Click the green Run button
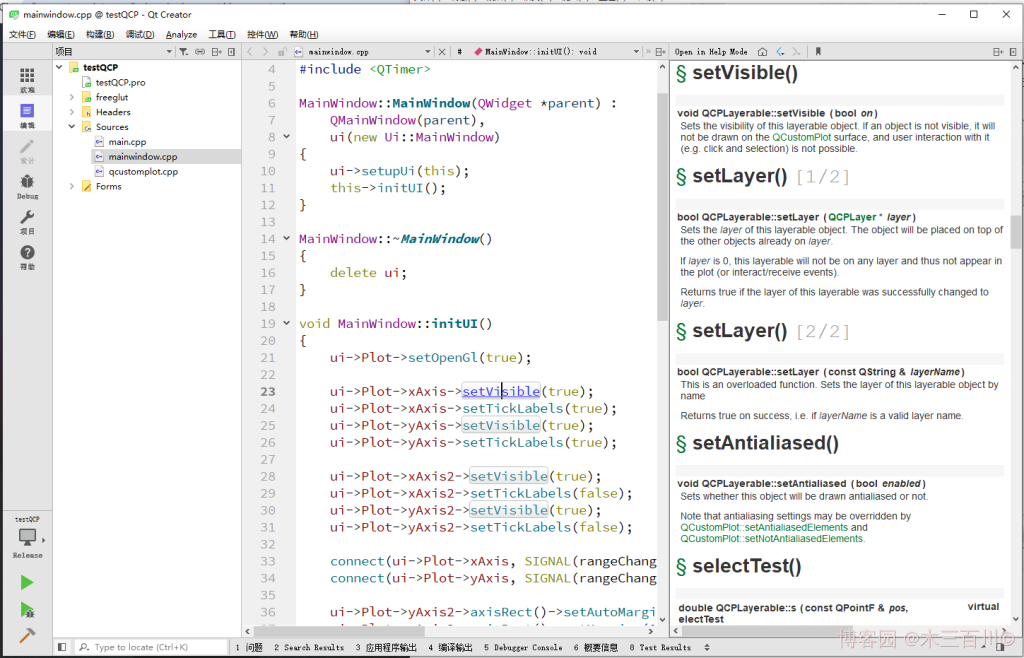 [27, 582]
